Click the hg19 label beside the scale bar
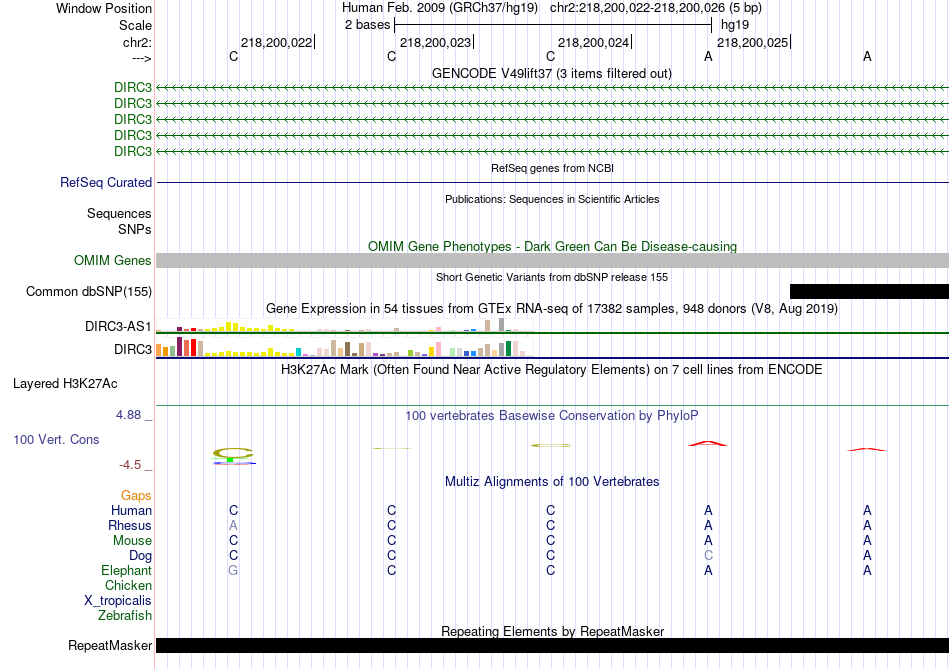The image size is (950, 669). [x=735, y=25]
